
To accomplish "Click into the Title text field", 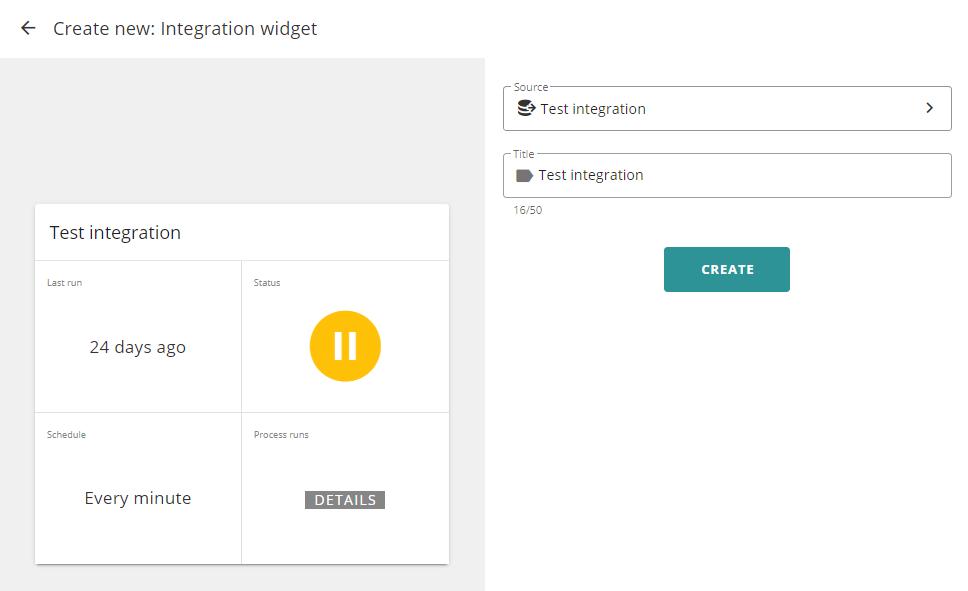I will coord(727,175).
